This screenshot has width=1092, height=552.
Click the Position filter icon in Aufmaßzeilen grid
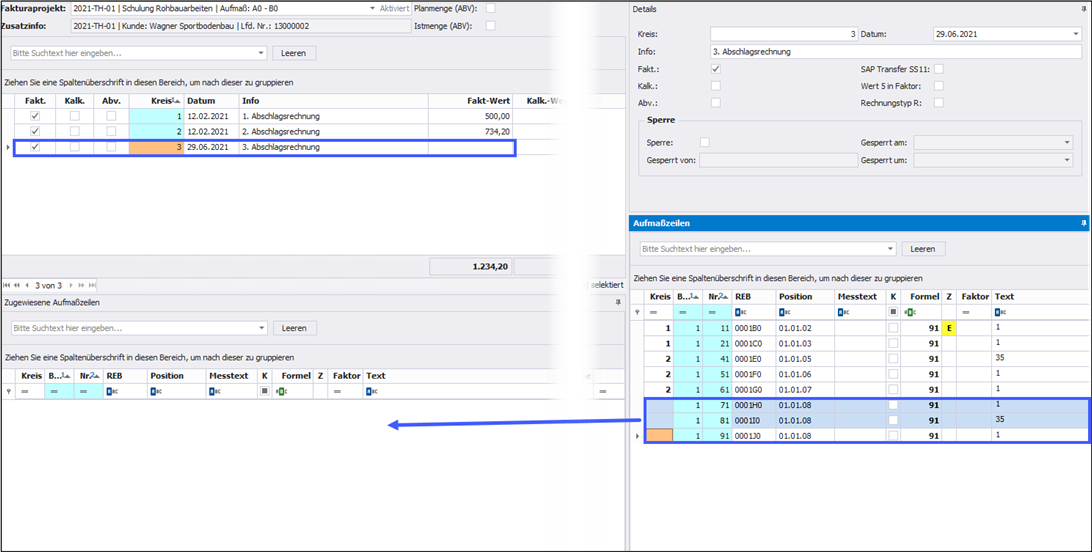pos(784,312)
